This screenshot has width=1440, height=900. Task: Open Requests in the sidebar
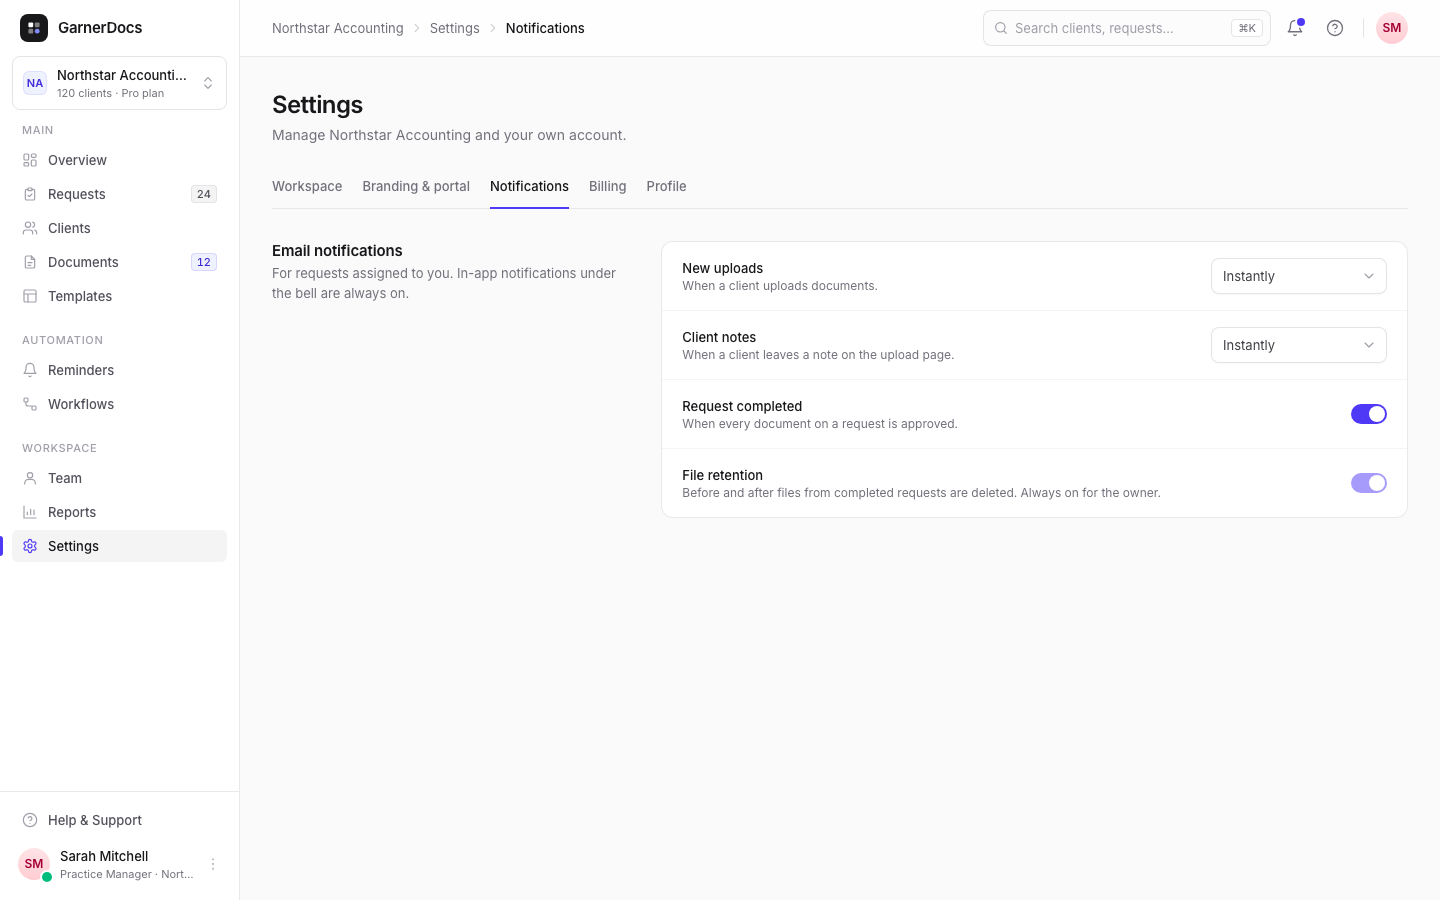(119, 194)
